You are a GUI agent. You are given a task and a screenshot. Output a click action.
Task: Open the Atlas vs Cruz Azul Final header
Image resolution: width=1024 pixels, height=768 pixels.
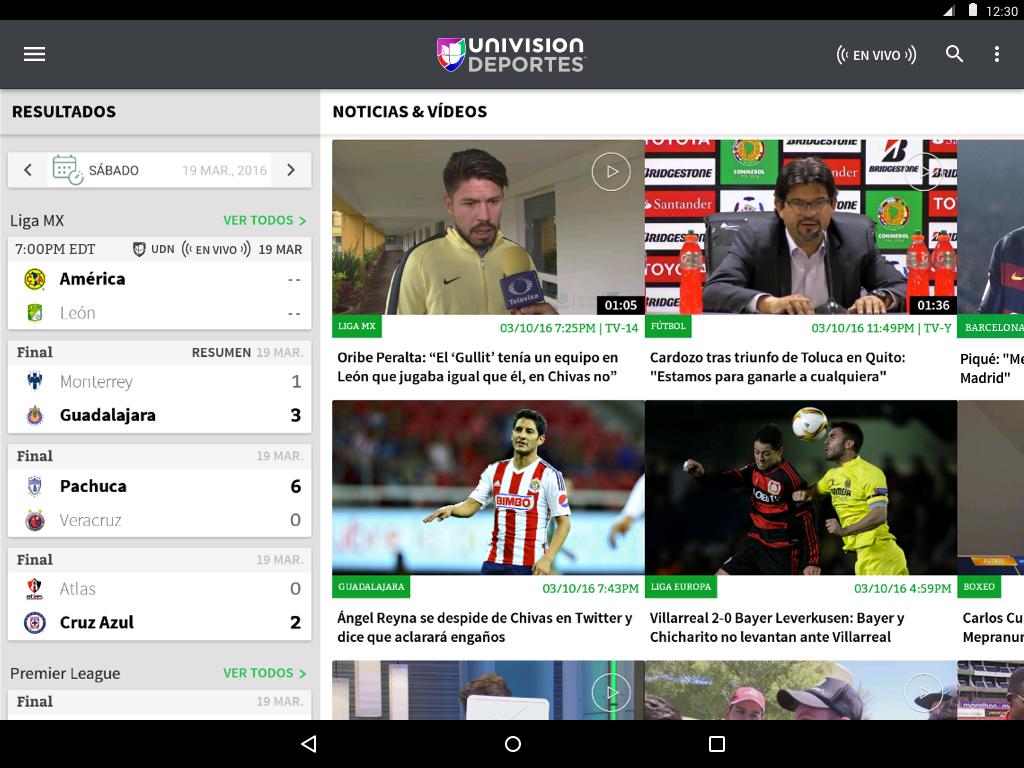pyautogui.click(x=159, y=560)
